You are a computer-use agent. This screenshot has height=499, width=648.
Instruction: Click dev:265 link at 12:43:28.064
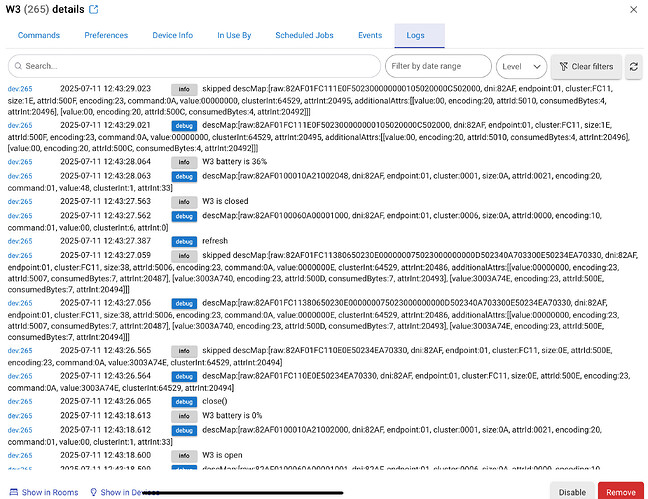click(20, 162)
